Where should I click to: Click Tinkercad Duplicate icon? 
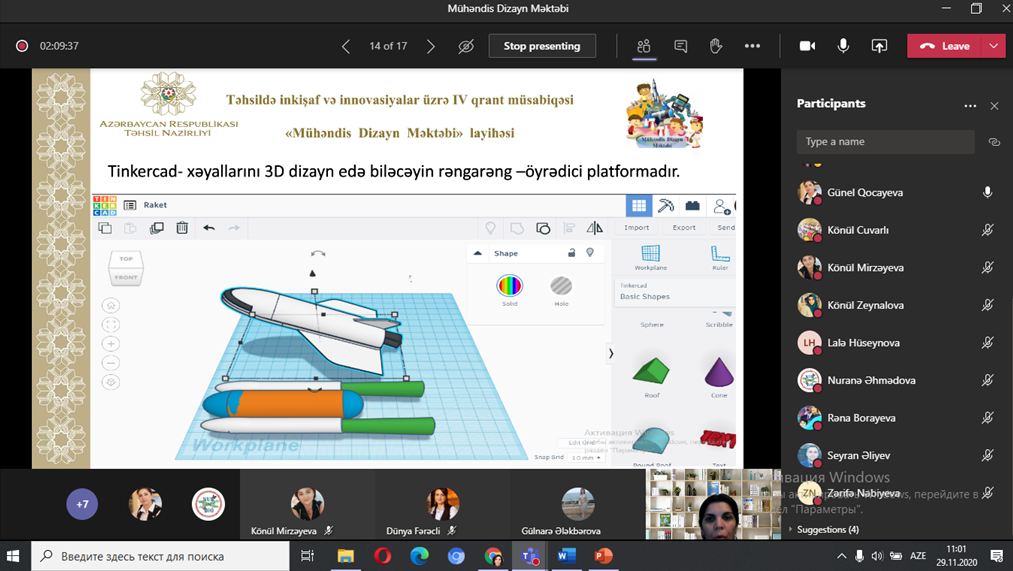coord(156,228)
